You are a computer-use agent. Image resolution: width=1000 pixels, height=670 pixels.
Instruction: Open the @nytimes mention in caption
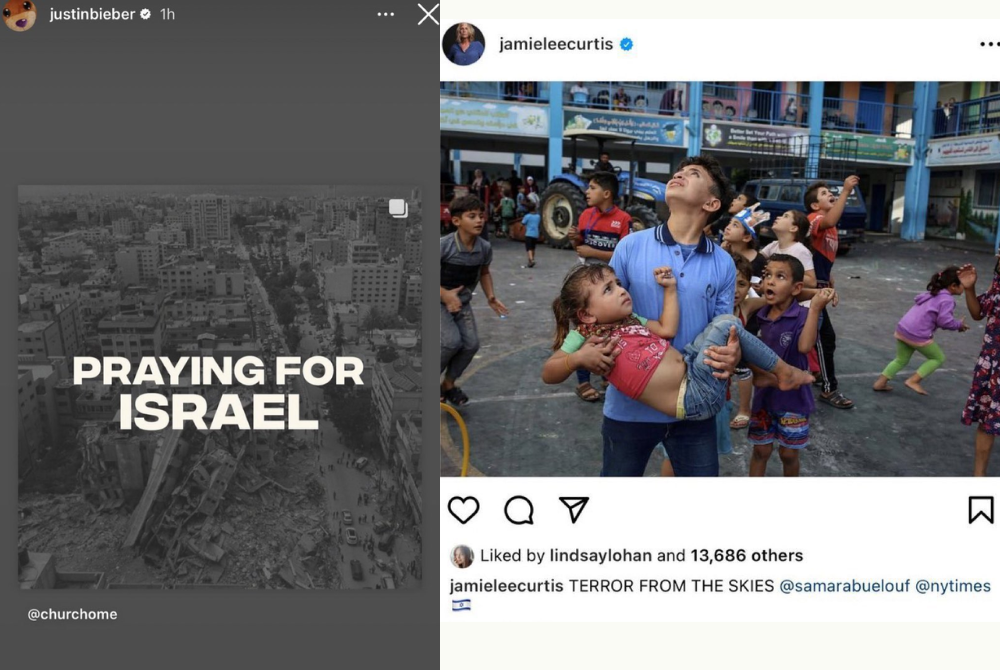pyautogui.click(x=952, y=586)
